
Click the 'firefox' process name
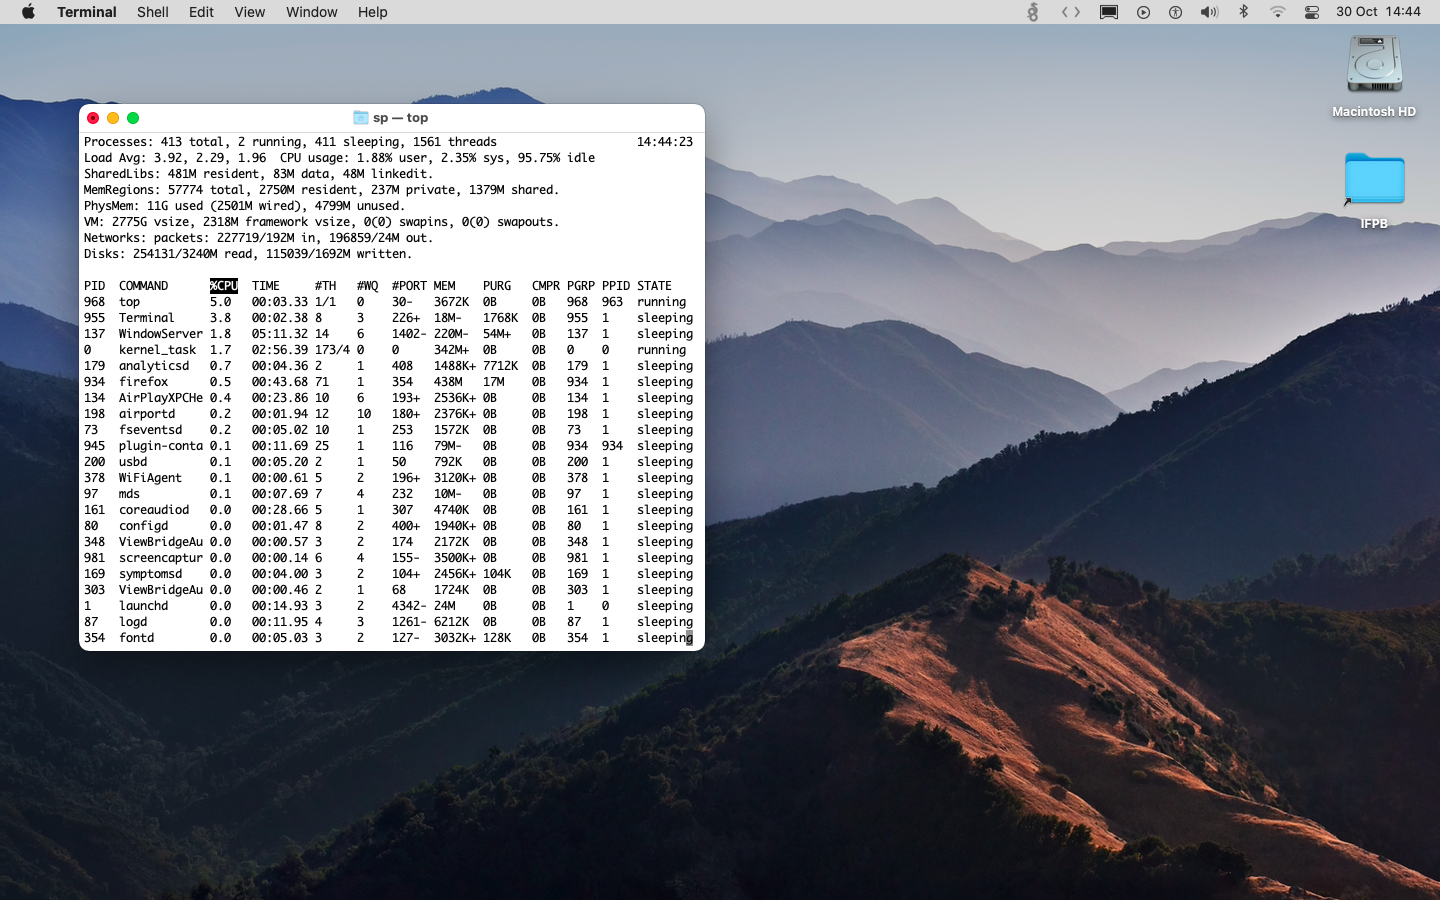tap(143, 382)
